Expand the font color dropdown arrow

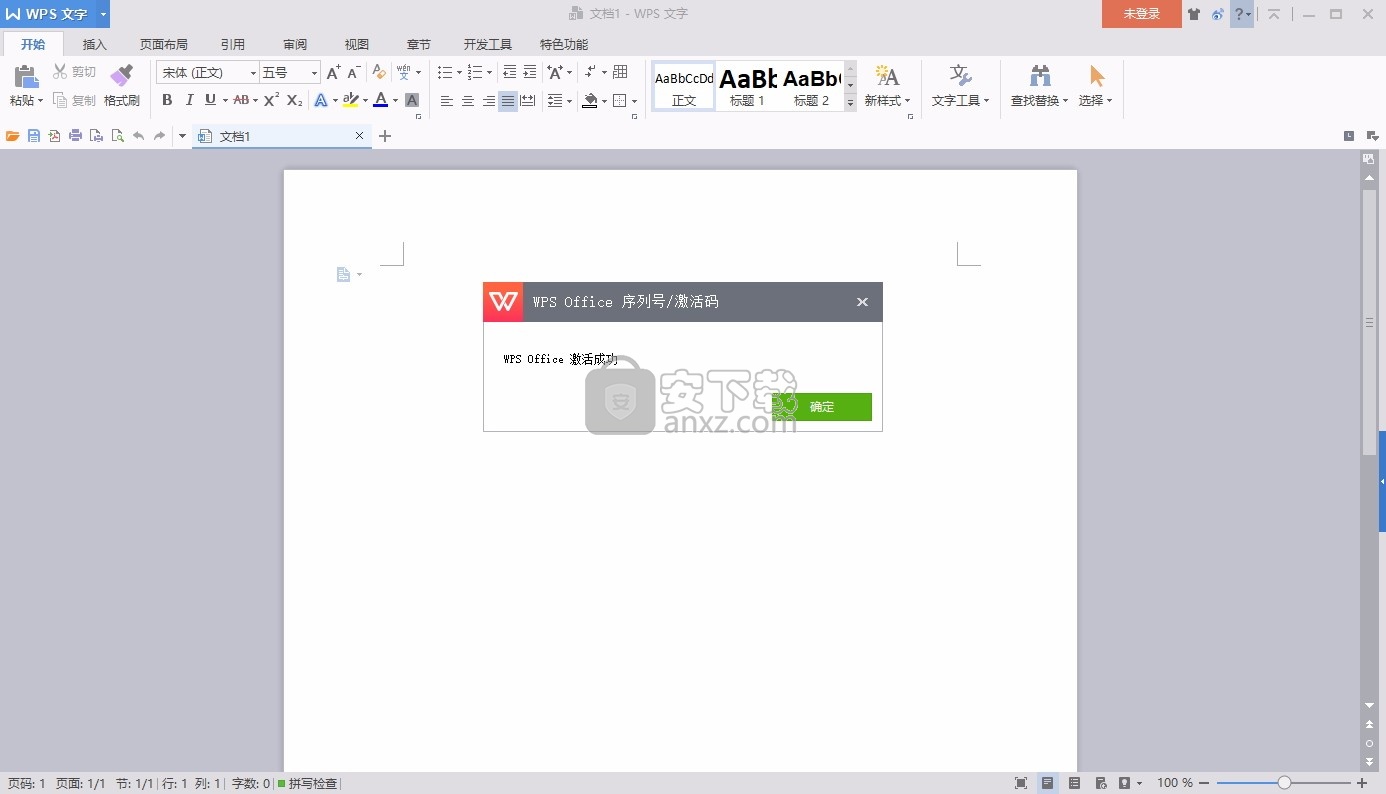(395, 100)
